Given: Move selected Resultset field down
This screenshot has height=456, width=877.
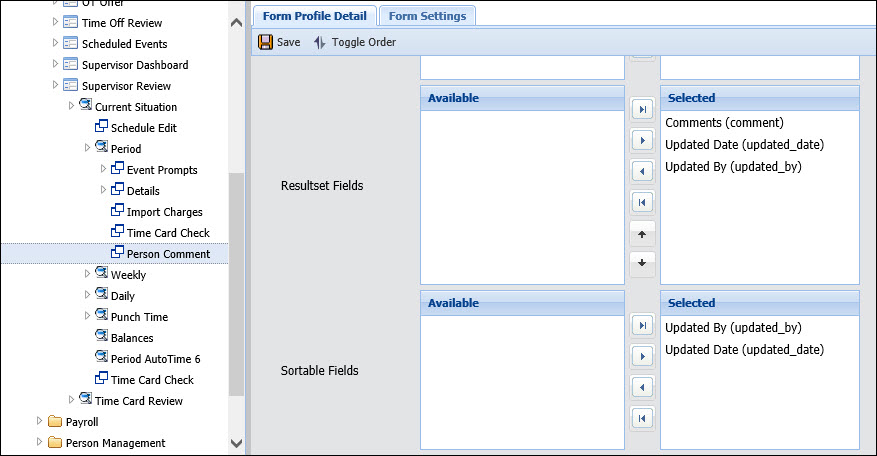Looking at the screenshot, I should (x=643, y=265).
